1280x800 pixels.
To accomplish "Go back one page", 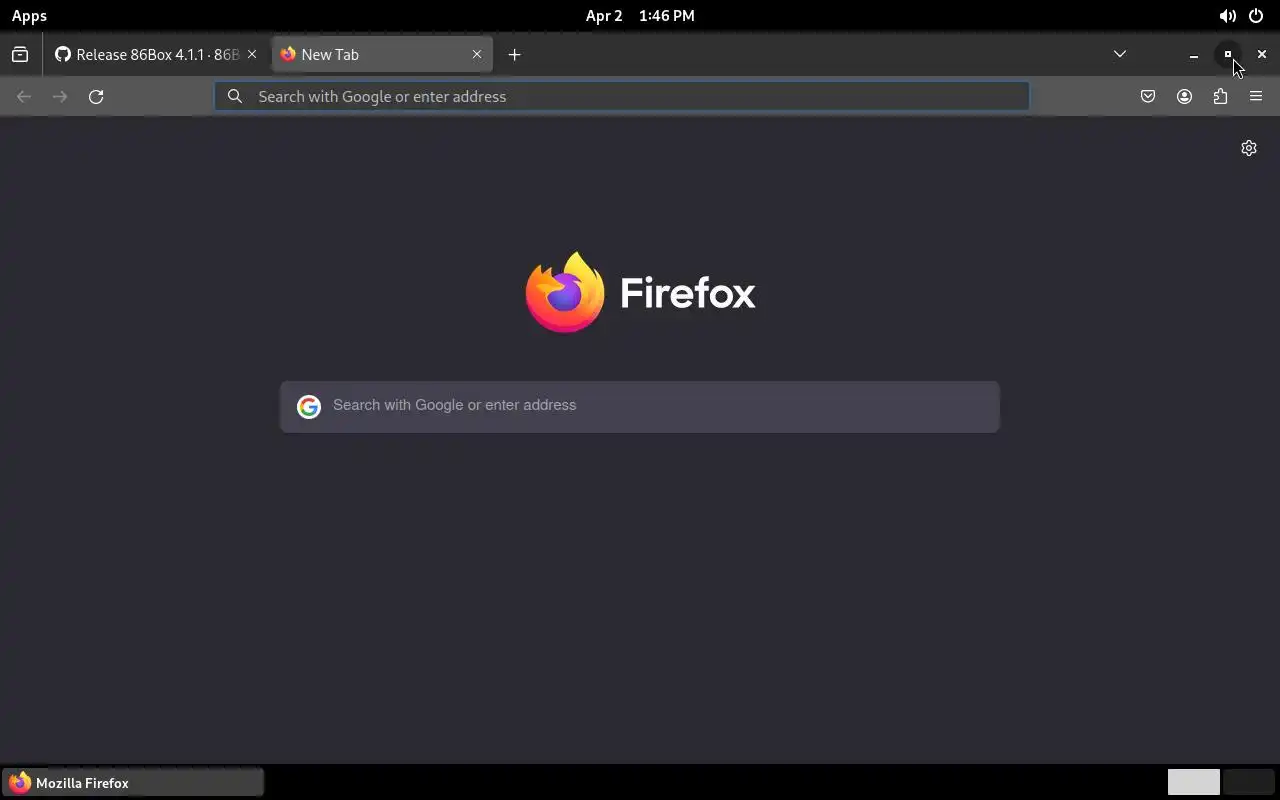I will click(x=24, y=96).
